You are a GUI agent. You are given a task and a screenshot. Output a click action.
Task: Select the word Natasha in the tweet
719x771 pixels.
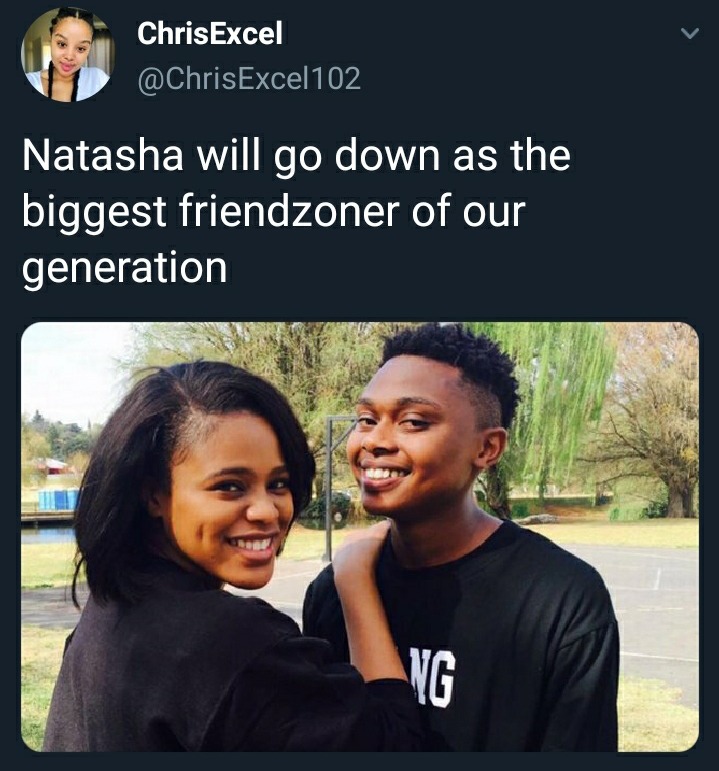(x=102, y=155)
